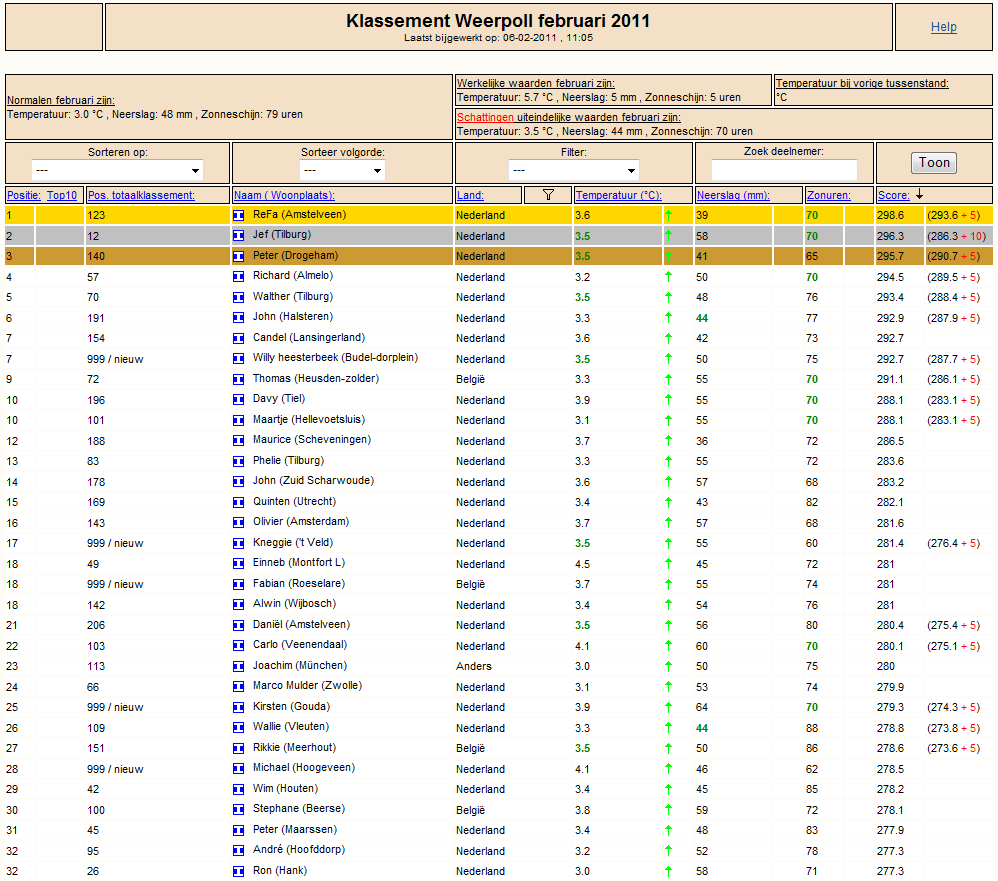998x881 pixels.
Task: Sort by the Neerslag (mm) column header
Action: pos(733,195)
